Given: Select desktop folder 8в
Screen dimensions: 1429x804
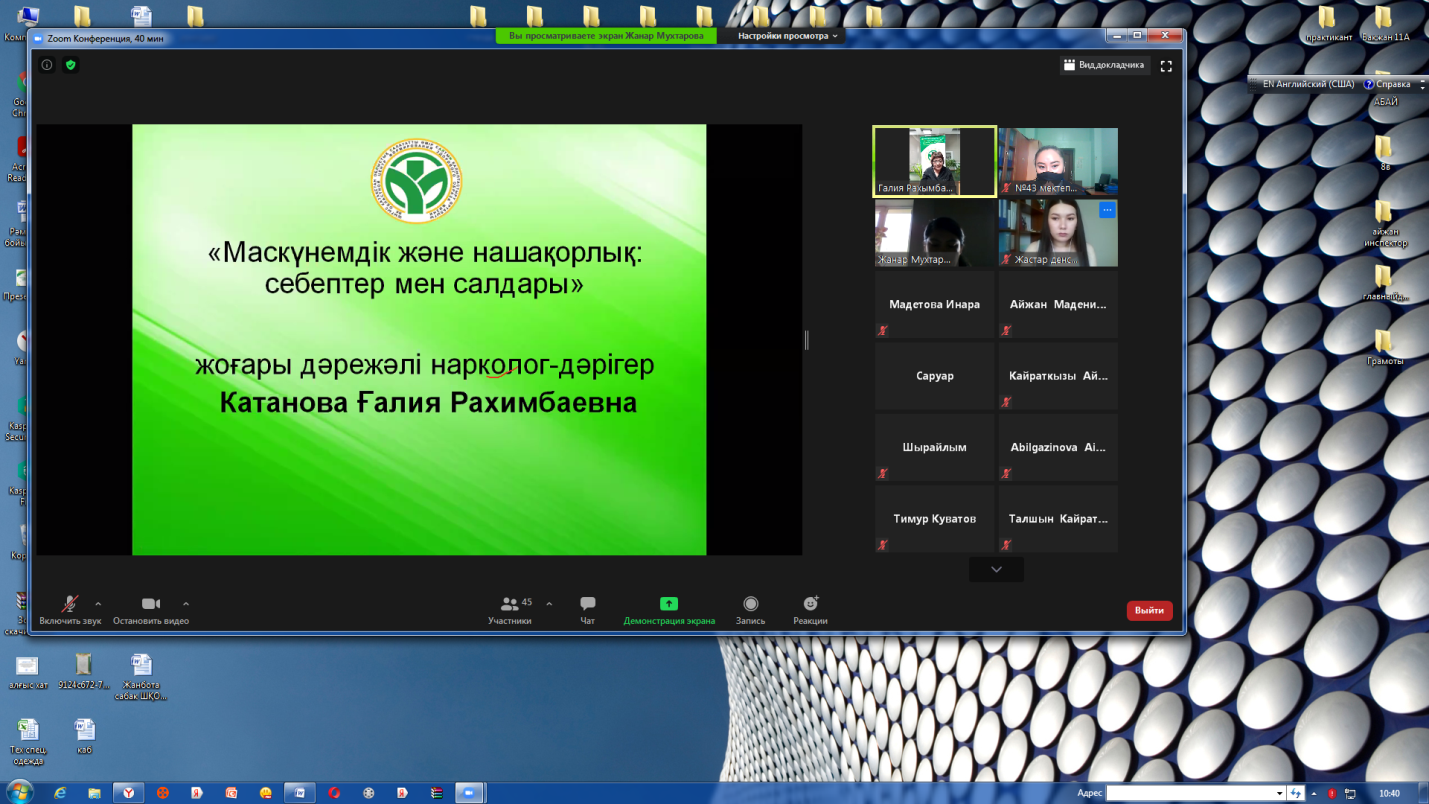Looking at the screenshot, I should (1384, 153).
